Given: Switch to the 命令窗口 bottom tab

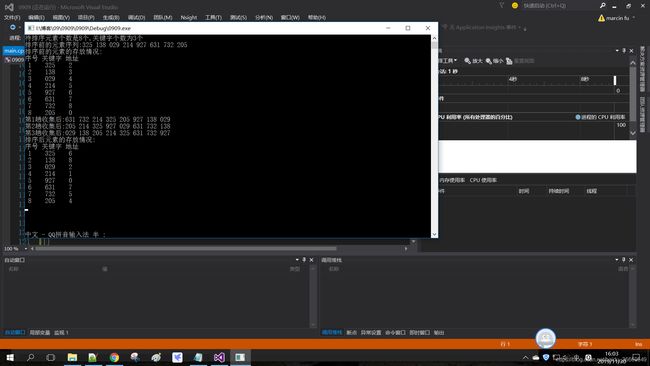Looking at the screenshot, I should tap(395, 332).
